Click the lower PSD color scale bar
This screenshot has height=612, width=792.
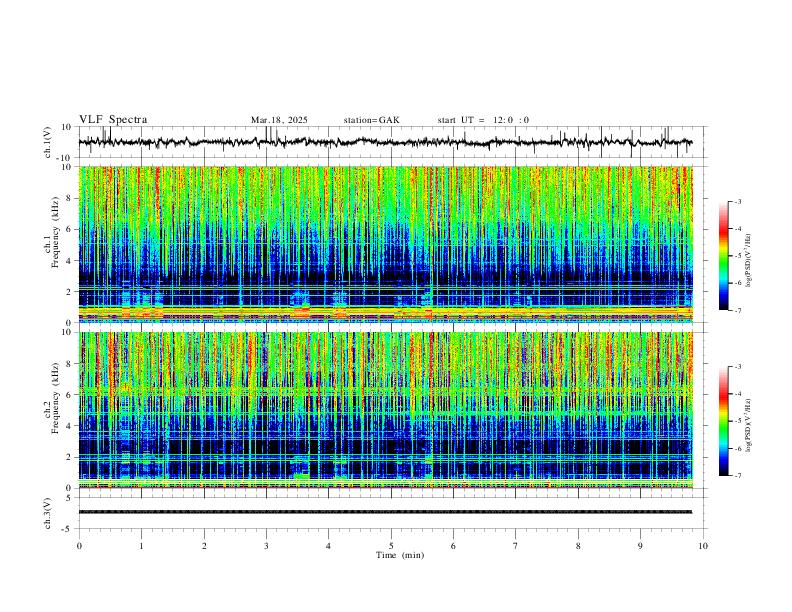point(724,421)
